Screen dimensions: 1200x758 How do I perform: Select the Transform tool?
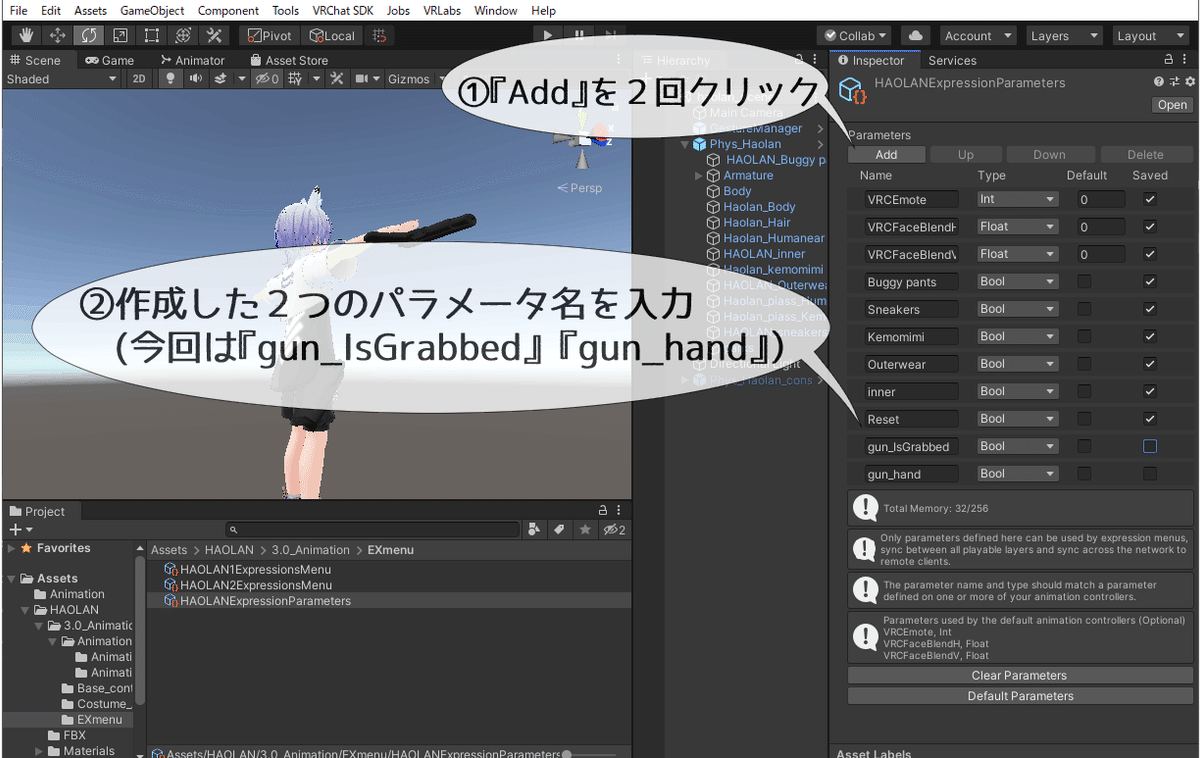coord(182,35)
